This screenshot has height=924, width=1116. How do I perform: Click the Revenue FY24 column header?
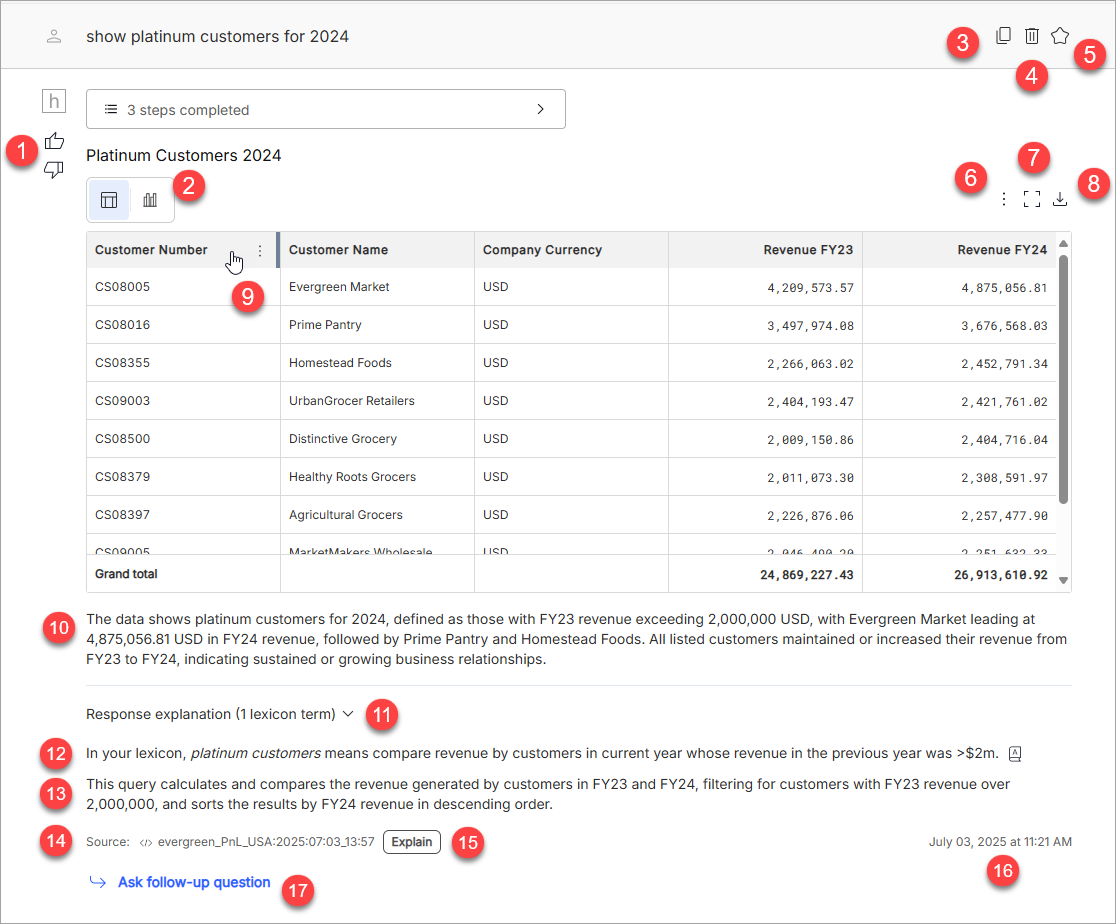point(1001,250)
